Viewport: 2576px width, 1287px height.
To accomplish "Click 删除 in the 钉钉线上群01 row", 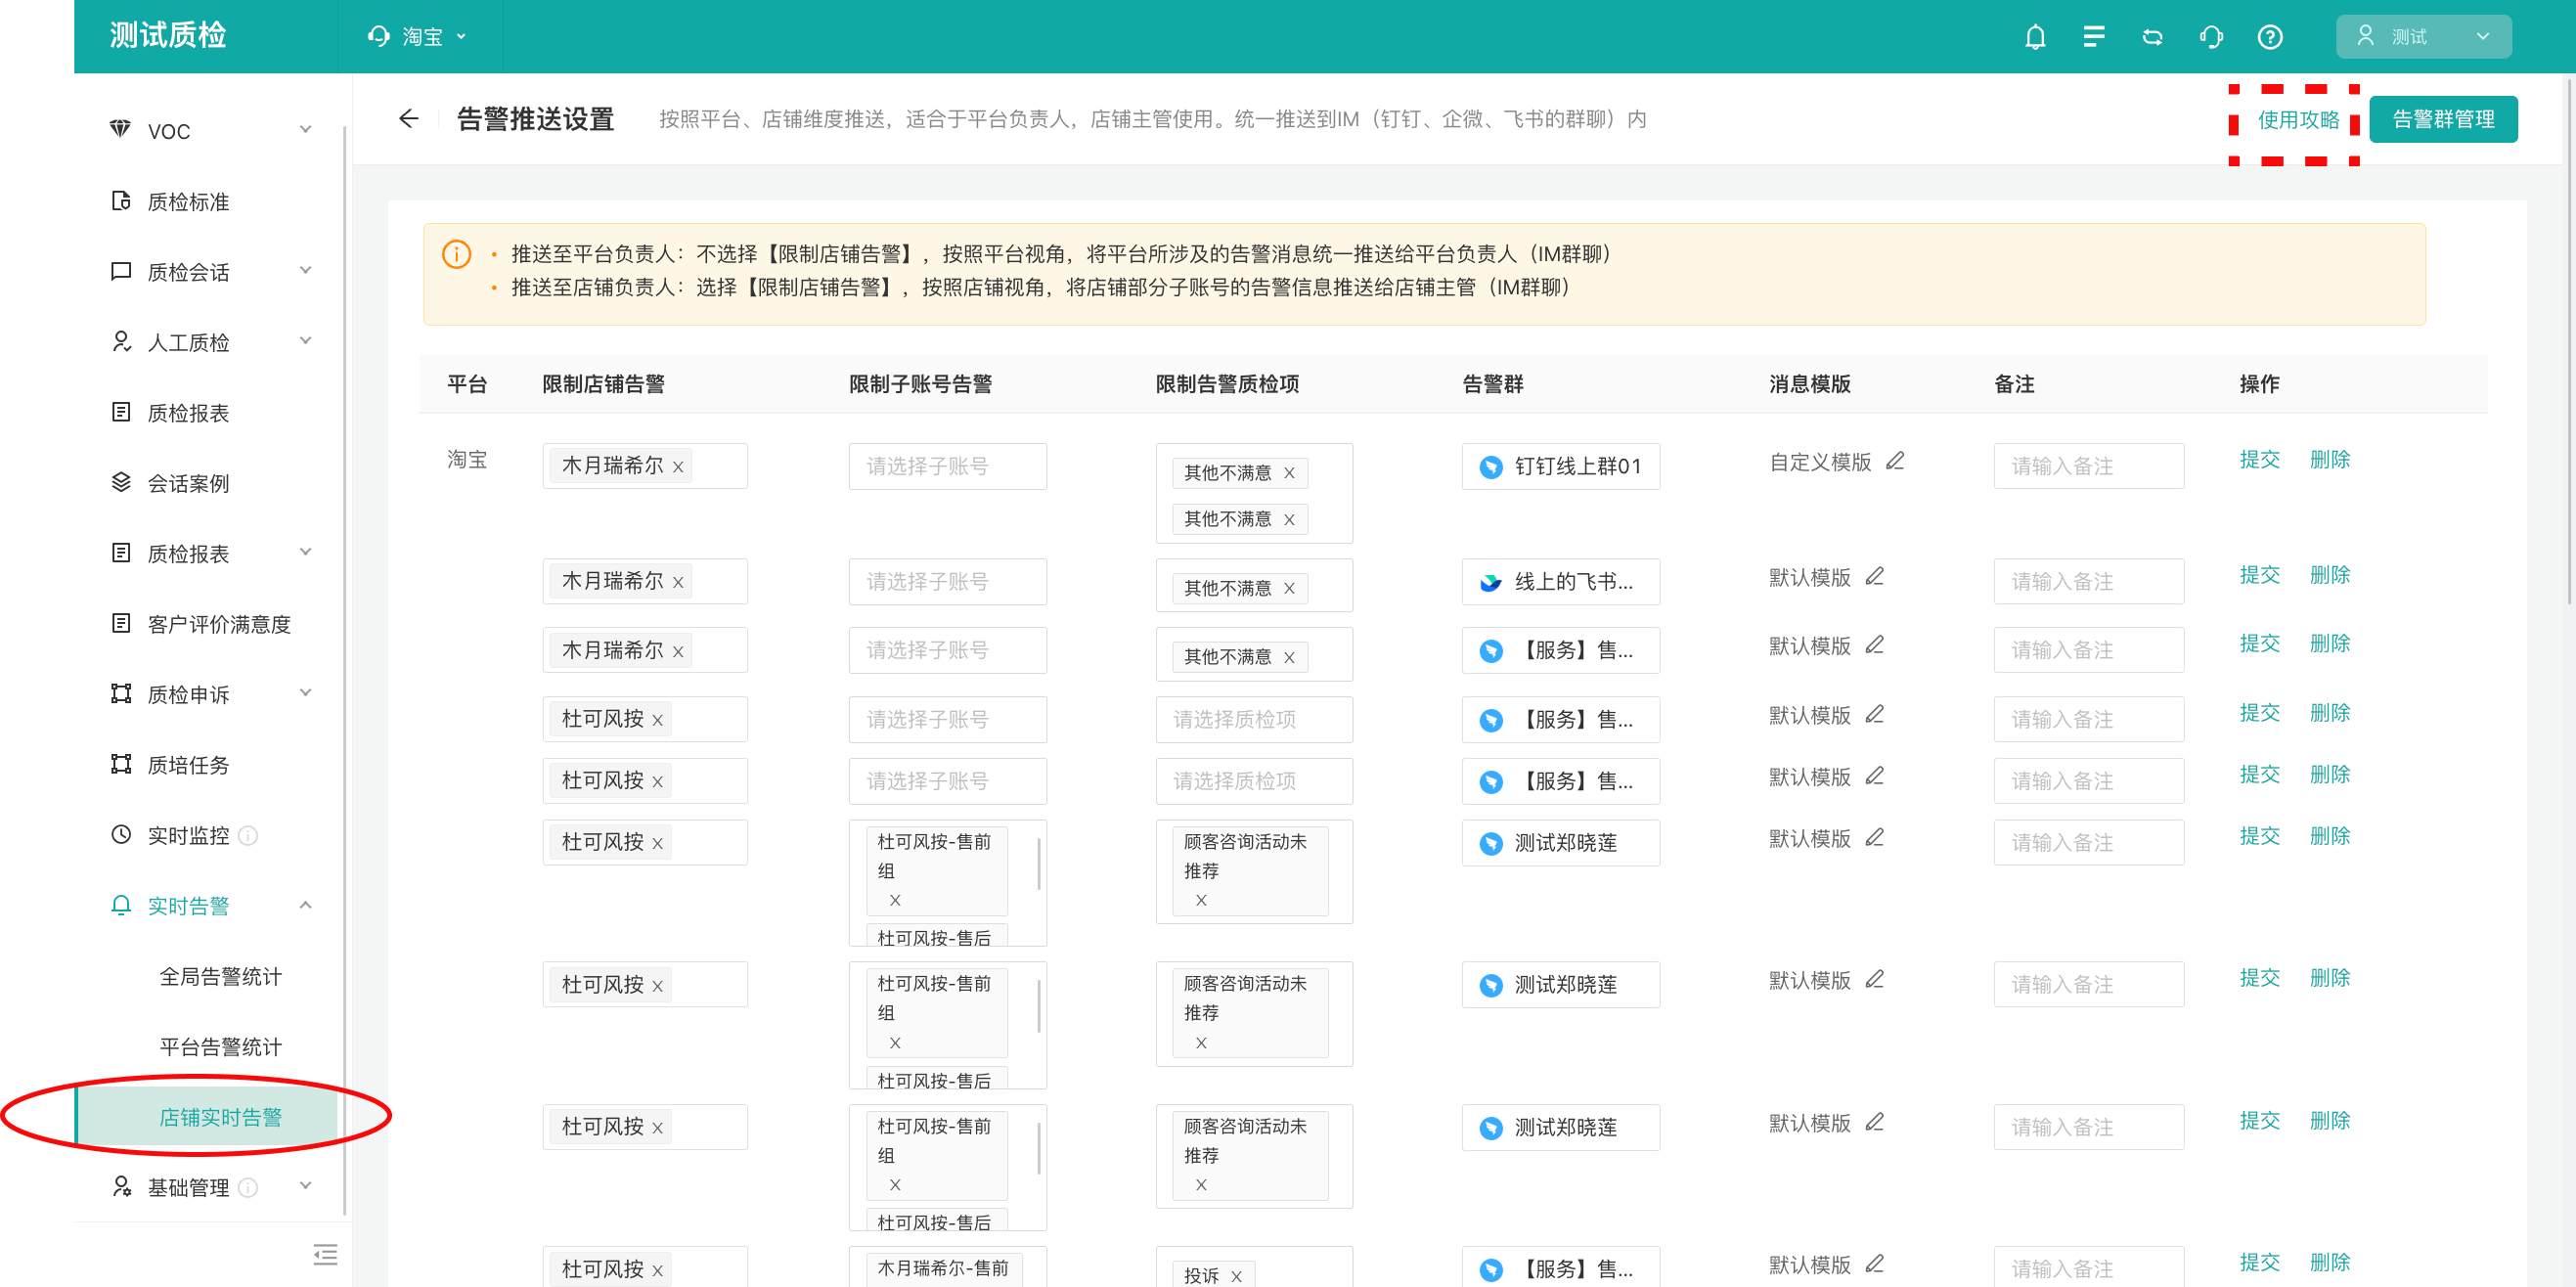I will point(2329,459).
